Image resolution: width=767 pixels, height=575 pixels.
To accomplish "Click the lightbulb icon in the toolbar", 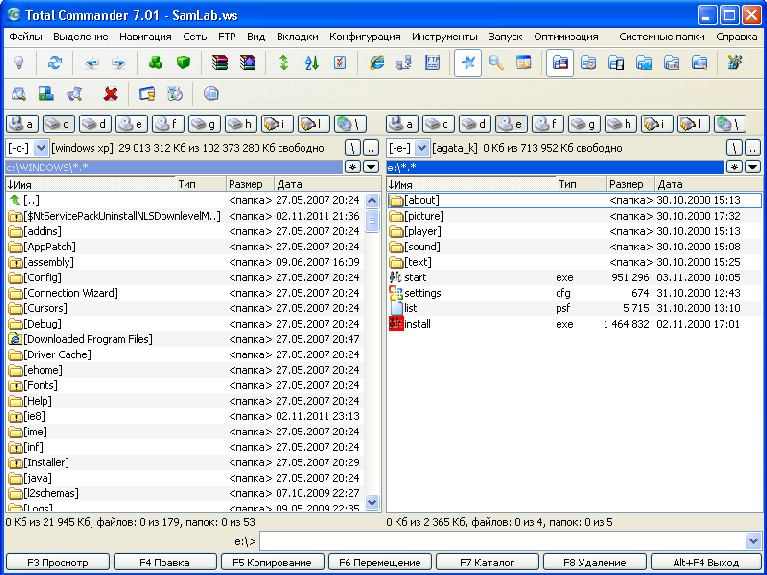I will tap(19, 63).
